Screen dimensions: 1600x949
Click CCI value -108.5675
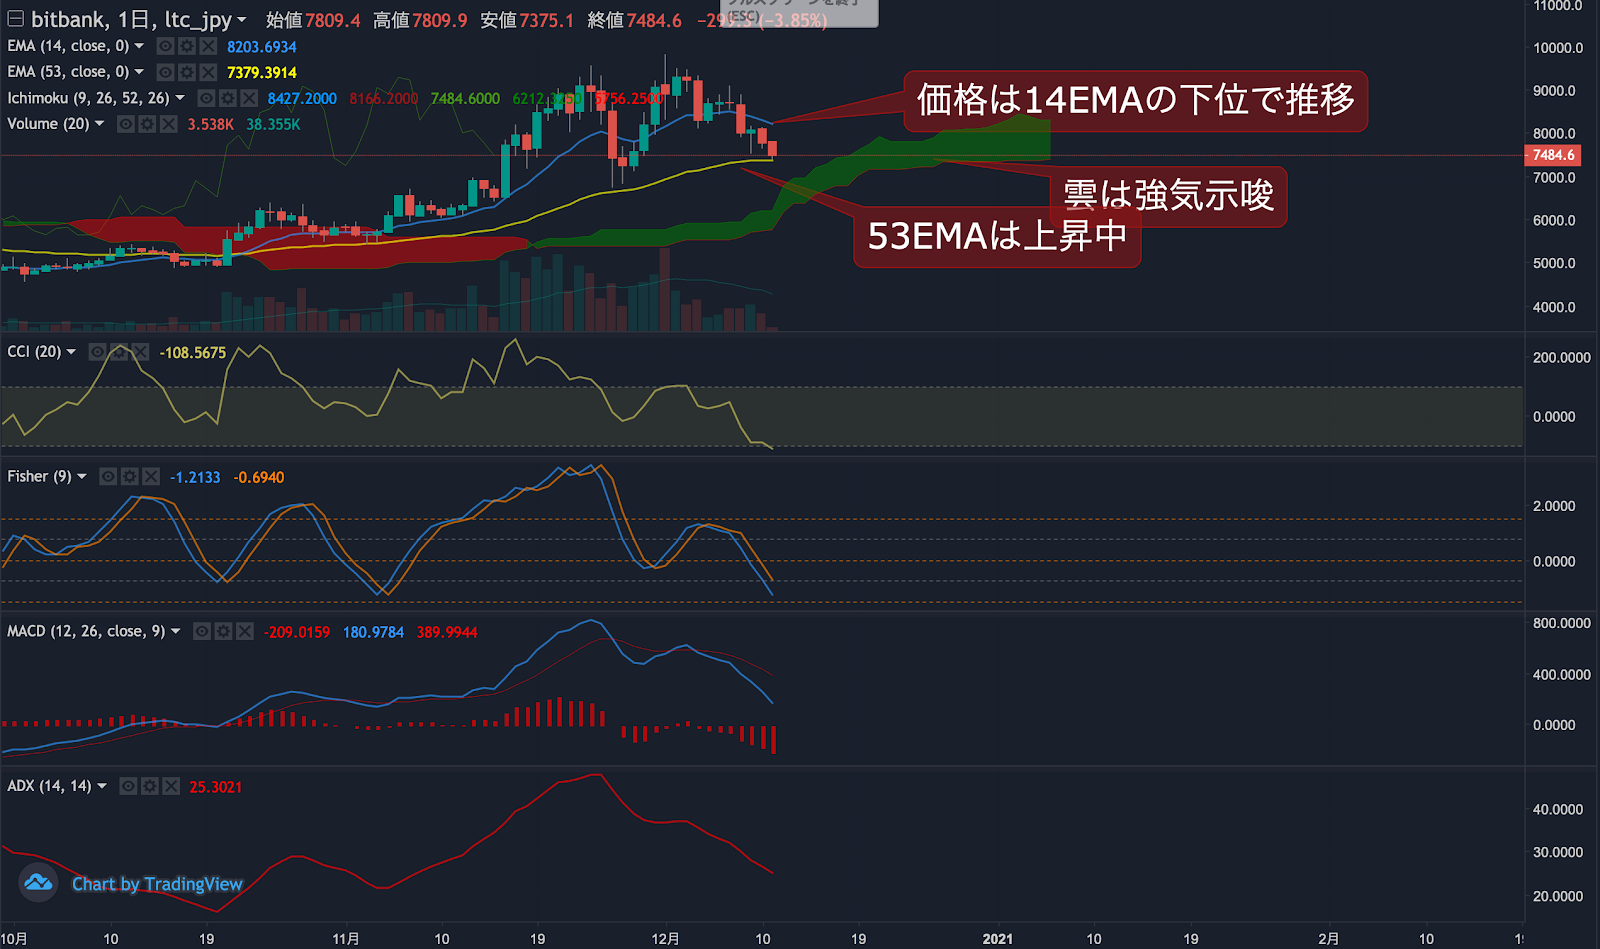point(193,353)
